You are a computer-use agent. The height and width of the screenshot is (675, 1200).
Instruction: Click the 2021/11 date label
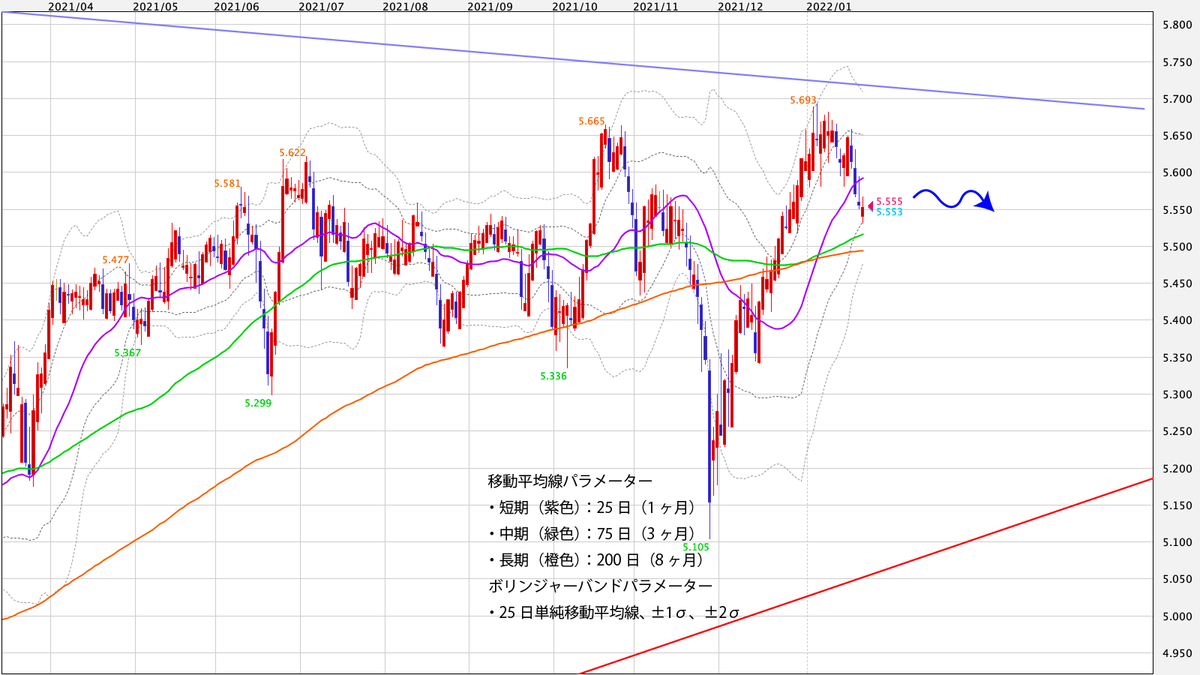click(x=656, y=6)
